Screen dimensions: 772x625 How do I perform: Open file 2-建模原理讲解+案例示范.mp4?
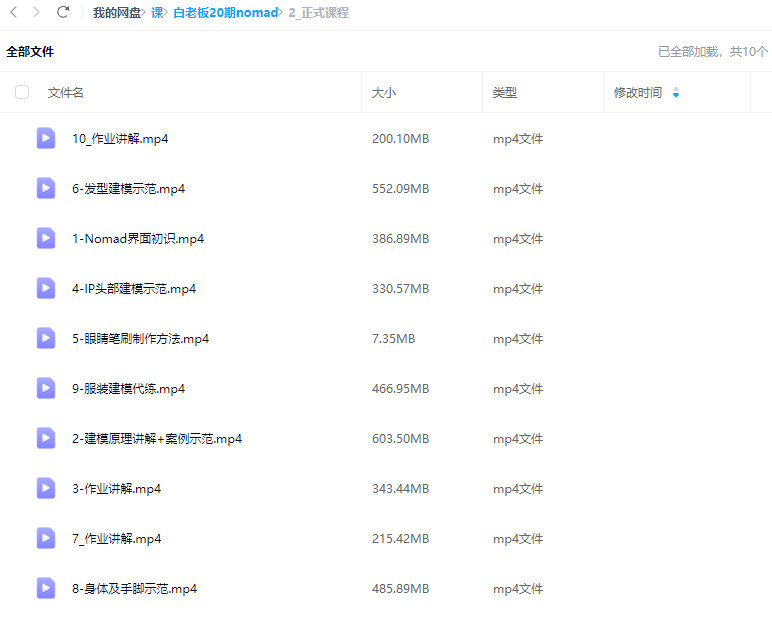point(157,439)
